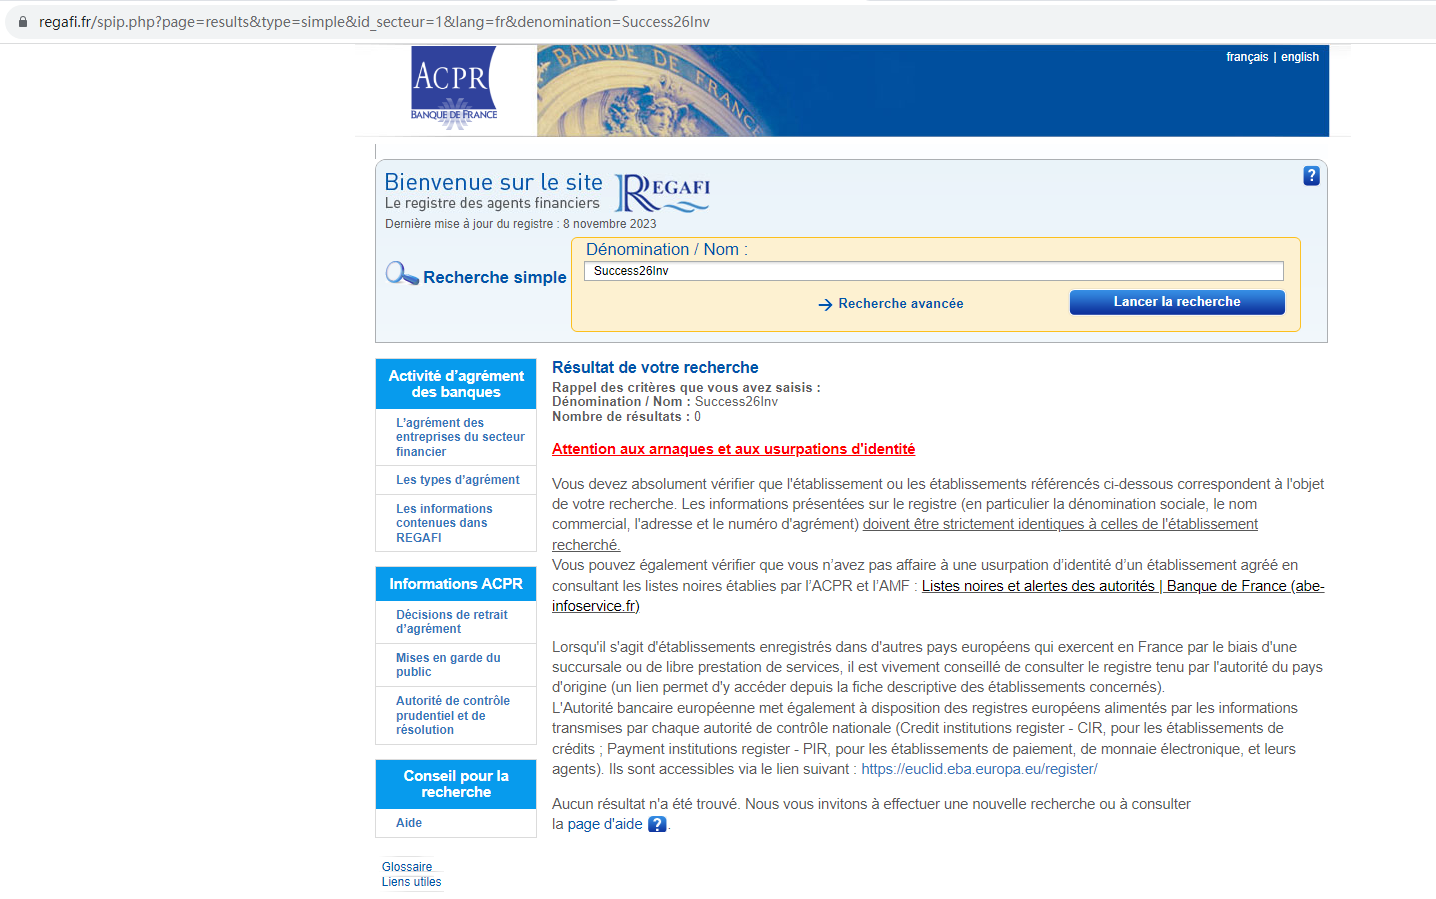Click the padlock icon in address bar
The width and height of the screenshot is (1436, 899).
[23, 22]
